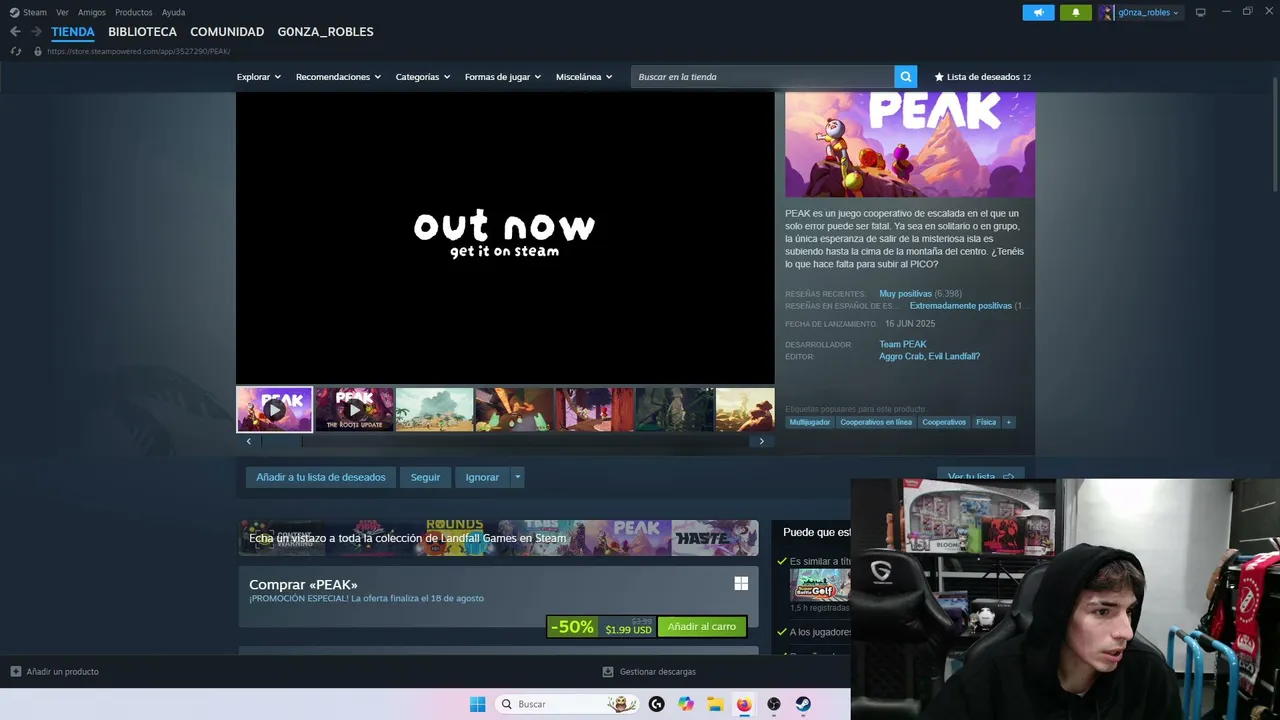1280x720 pixels.
Task: Open Extremadamente positivas Spanish reviews link
Action: [960, 306]
